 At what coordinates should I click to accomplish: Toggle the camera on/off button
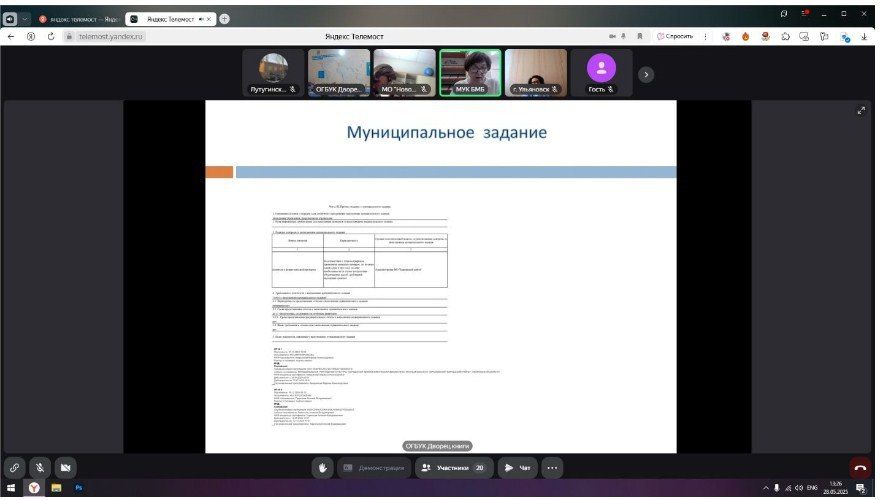coord(66,467)
